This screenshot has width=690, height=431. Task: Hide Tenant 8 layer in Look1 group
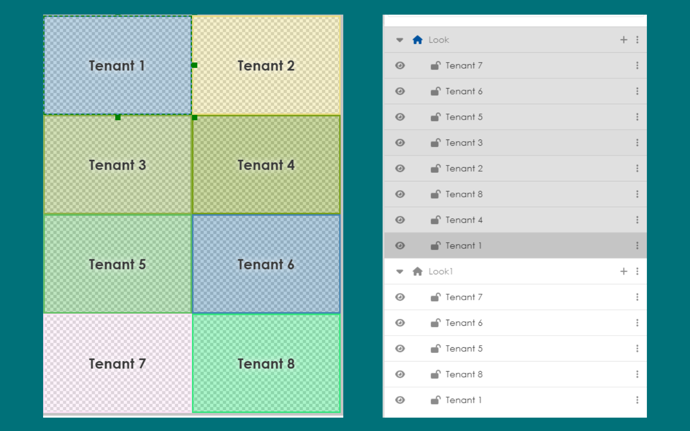tap(400, 374)
